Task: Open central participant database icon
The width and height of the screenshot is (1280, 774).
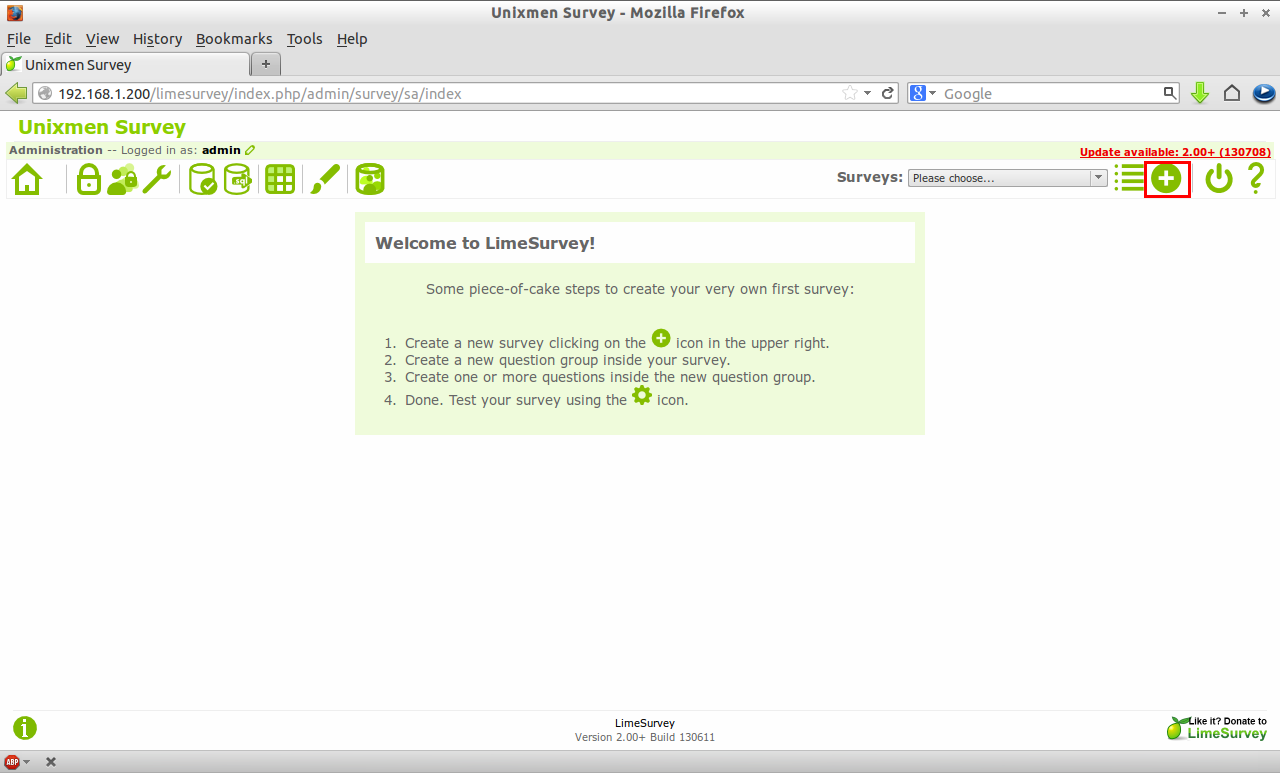Action: click(370, 180)
